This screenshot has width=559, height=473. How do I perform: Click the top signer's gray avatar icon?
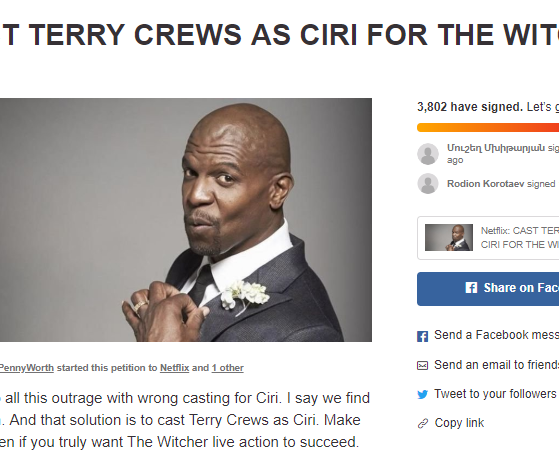[428, 154]
